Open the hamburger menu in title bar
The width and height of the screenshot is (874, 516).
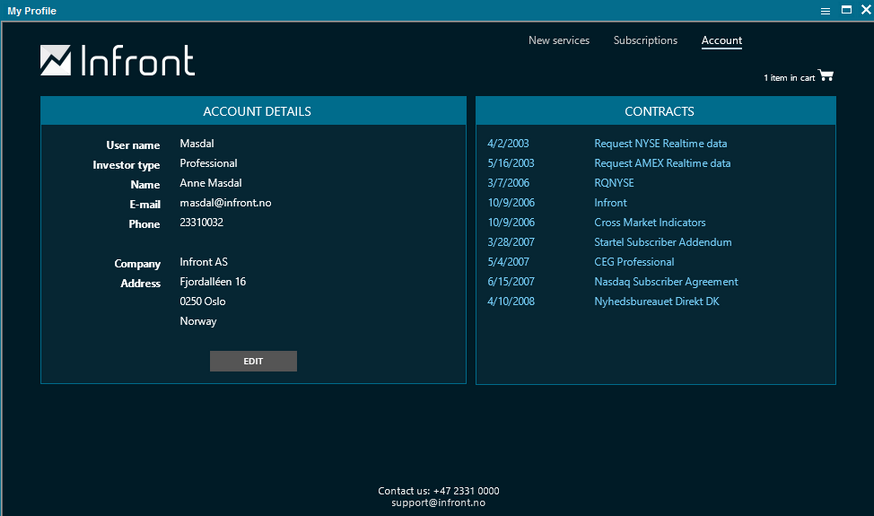(x=826, y=11)
